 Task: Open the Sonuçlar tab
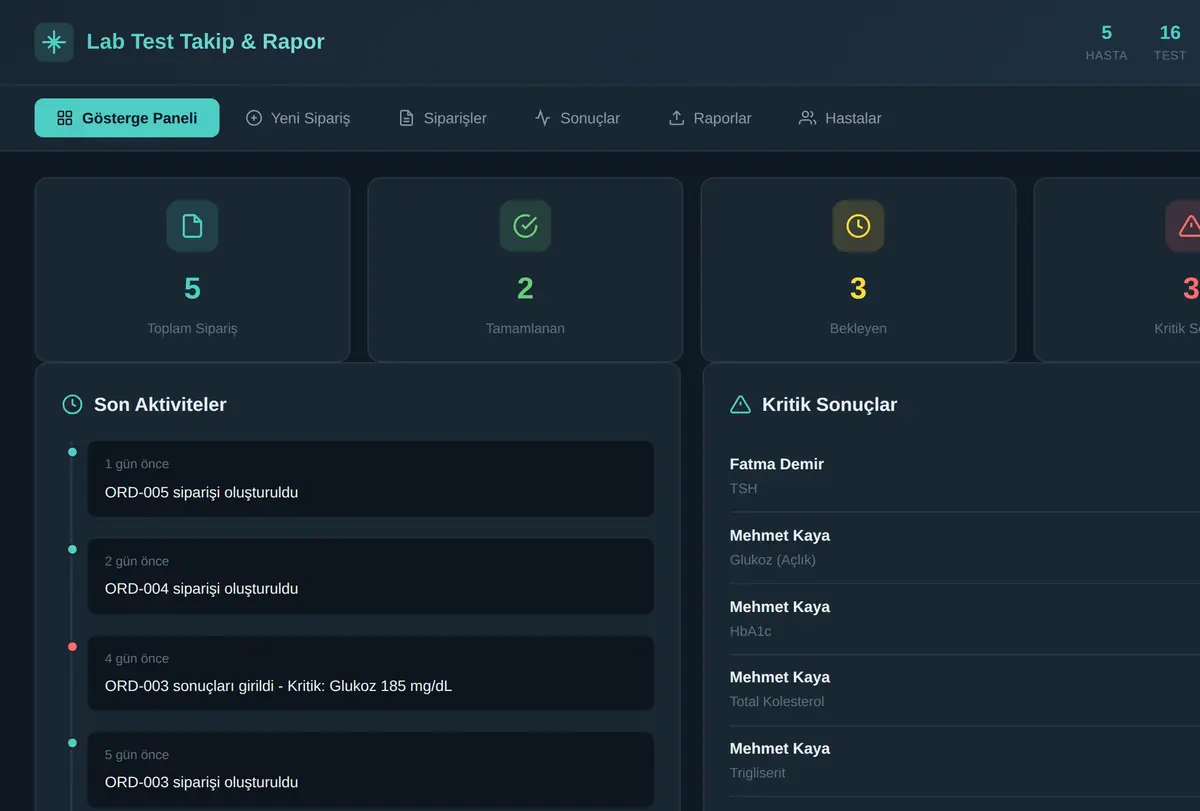[x=577, y=118]
